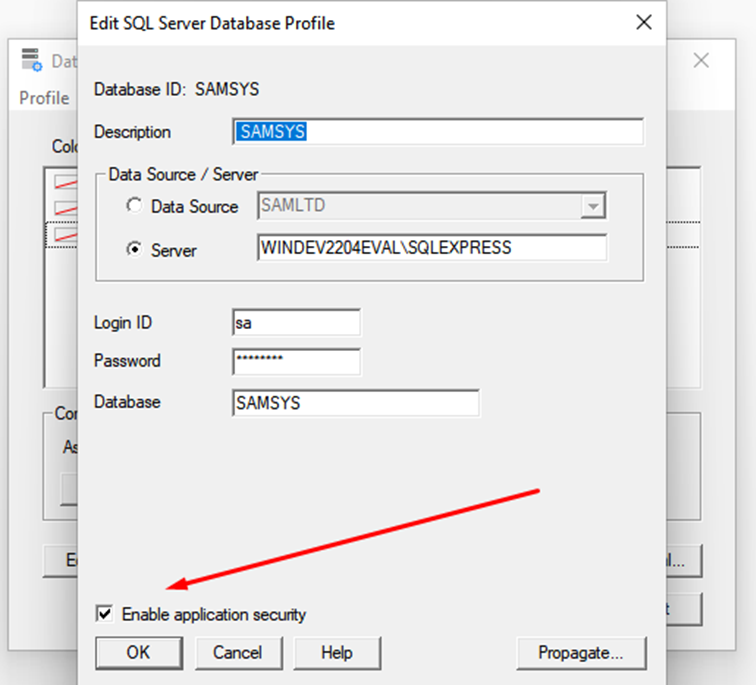Screen dimensions: 756x685
Task: Select the first red-icon entry in background list
Action: coord(64,183)
